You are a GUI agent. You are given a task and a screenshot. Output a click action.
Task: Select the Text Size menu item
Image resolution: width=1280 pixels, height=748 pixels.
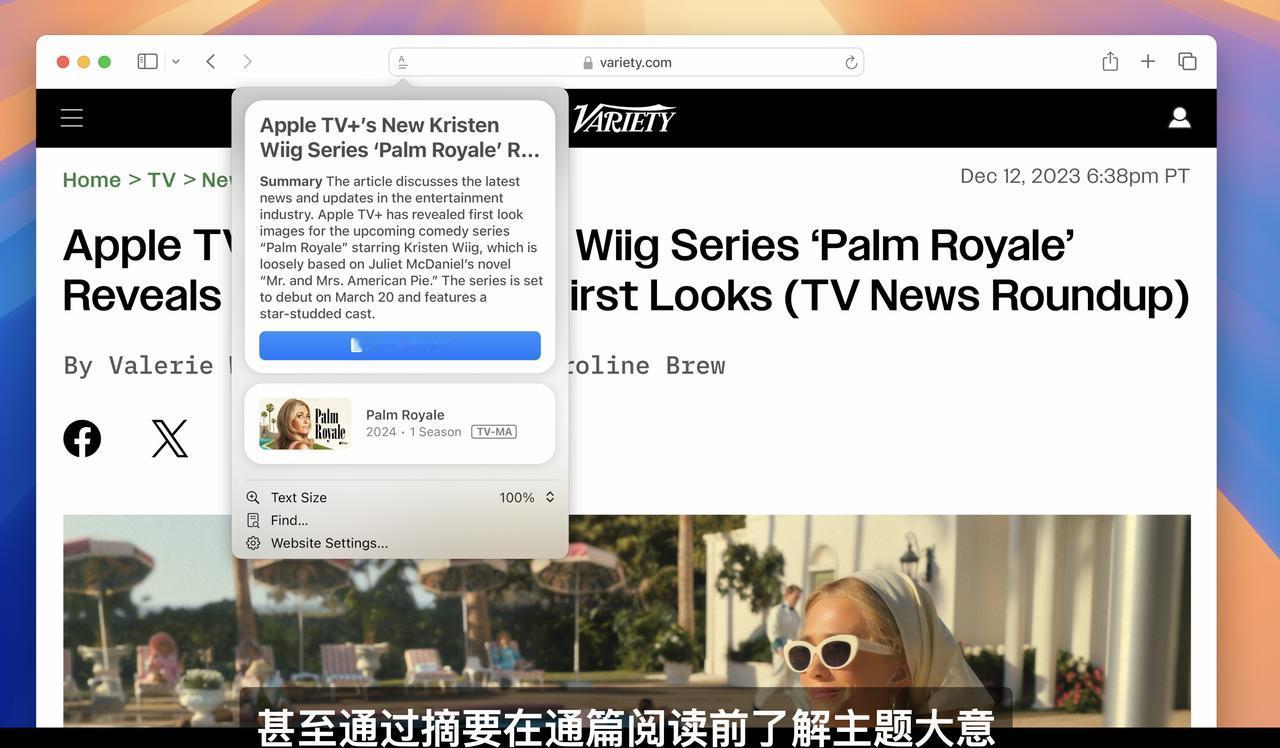400,497
